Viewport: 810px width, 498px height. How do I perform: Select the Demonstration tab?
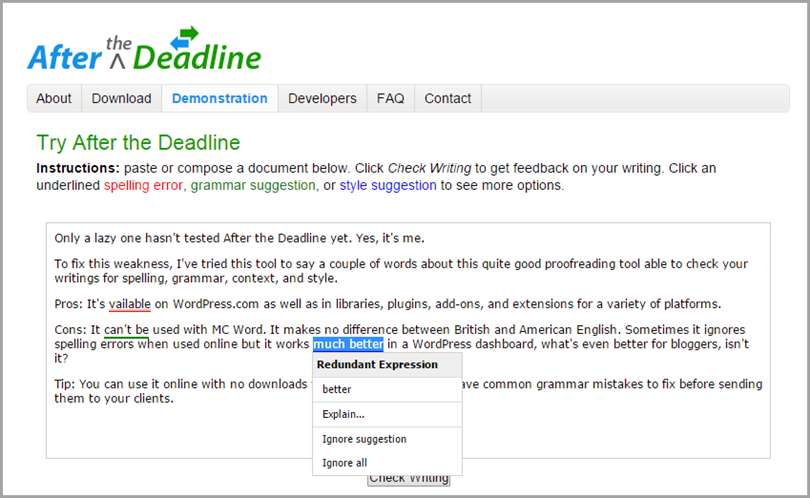click(219, 98)
